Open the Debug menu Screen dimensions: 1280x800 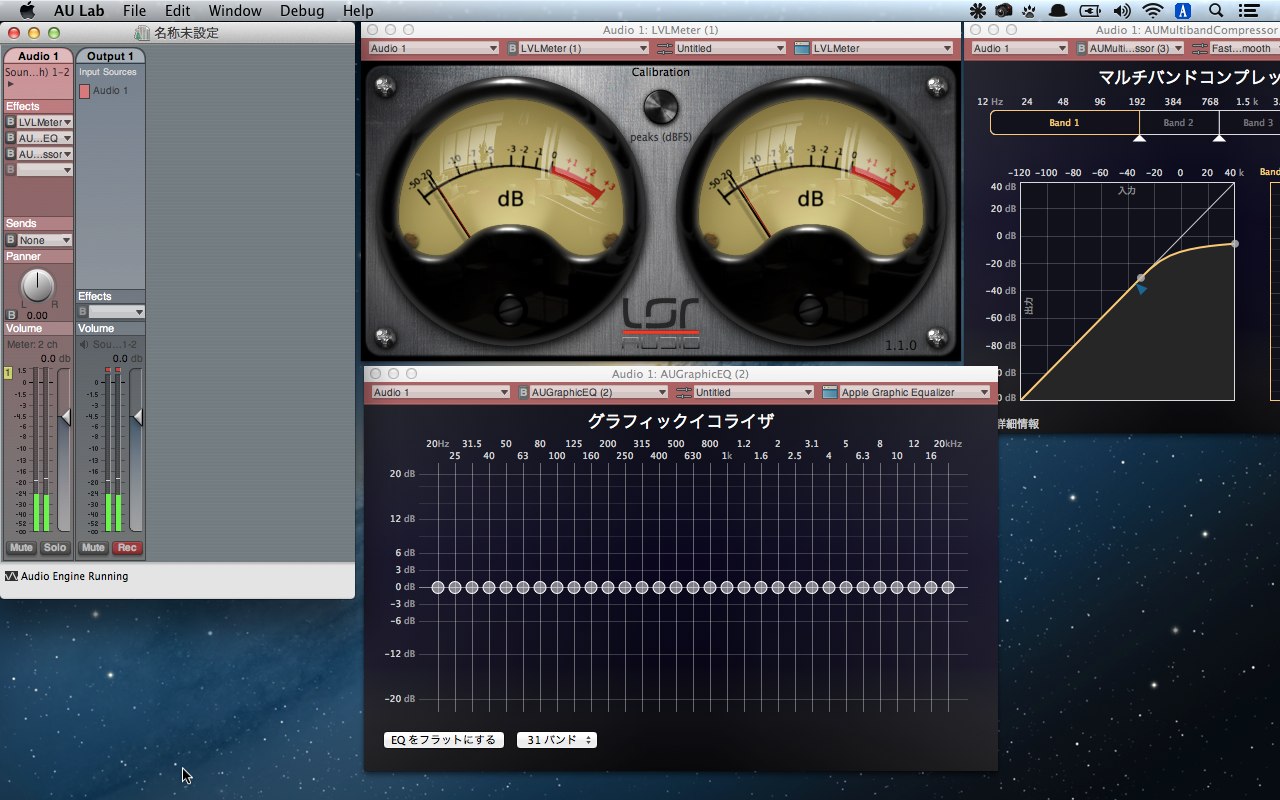pyautogui.click(x=301, y=11)
